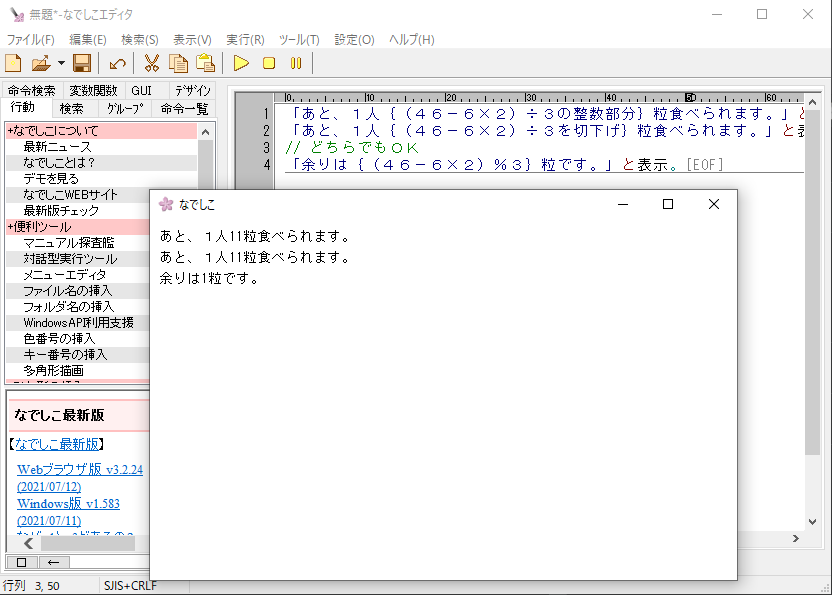Screen dimensions: 832x595
Task: Collapse the +なでしこについて group
Action: [53, 131]
